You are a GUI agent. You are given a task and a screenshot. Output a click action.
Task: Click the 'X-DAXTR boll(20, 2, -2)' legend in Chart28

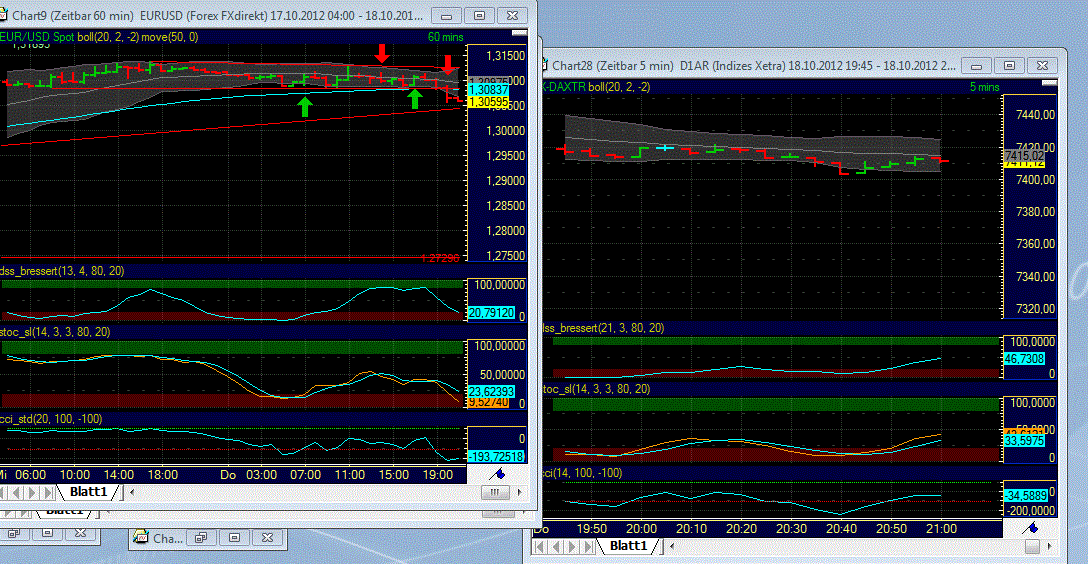(595, 87)
